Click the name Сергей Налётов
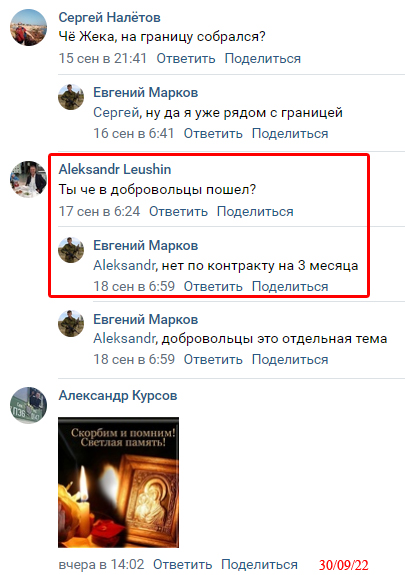This screenshot has width=405, height=575. (x=109, y=18)
